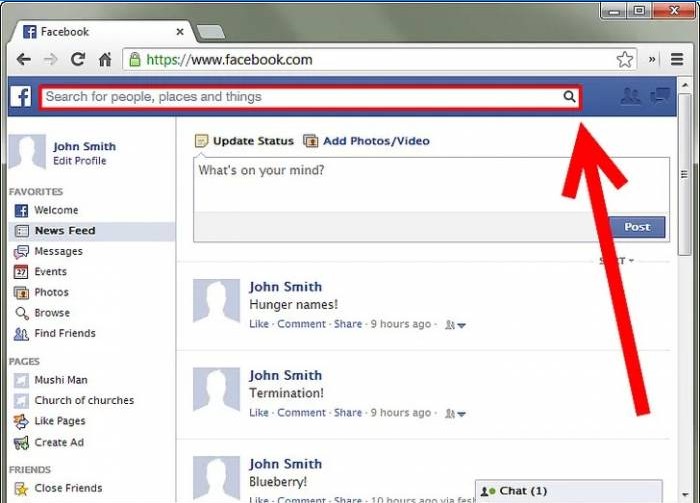This screenshot has height=503, width=700.
Task: Open Create Ad link
Action: click(59, 443)
